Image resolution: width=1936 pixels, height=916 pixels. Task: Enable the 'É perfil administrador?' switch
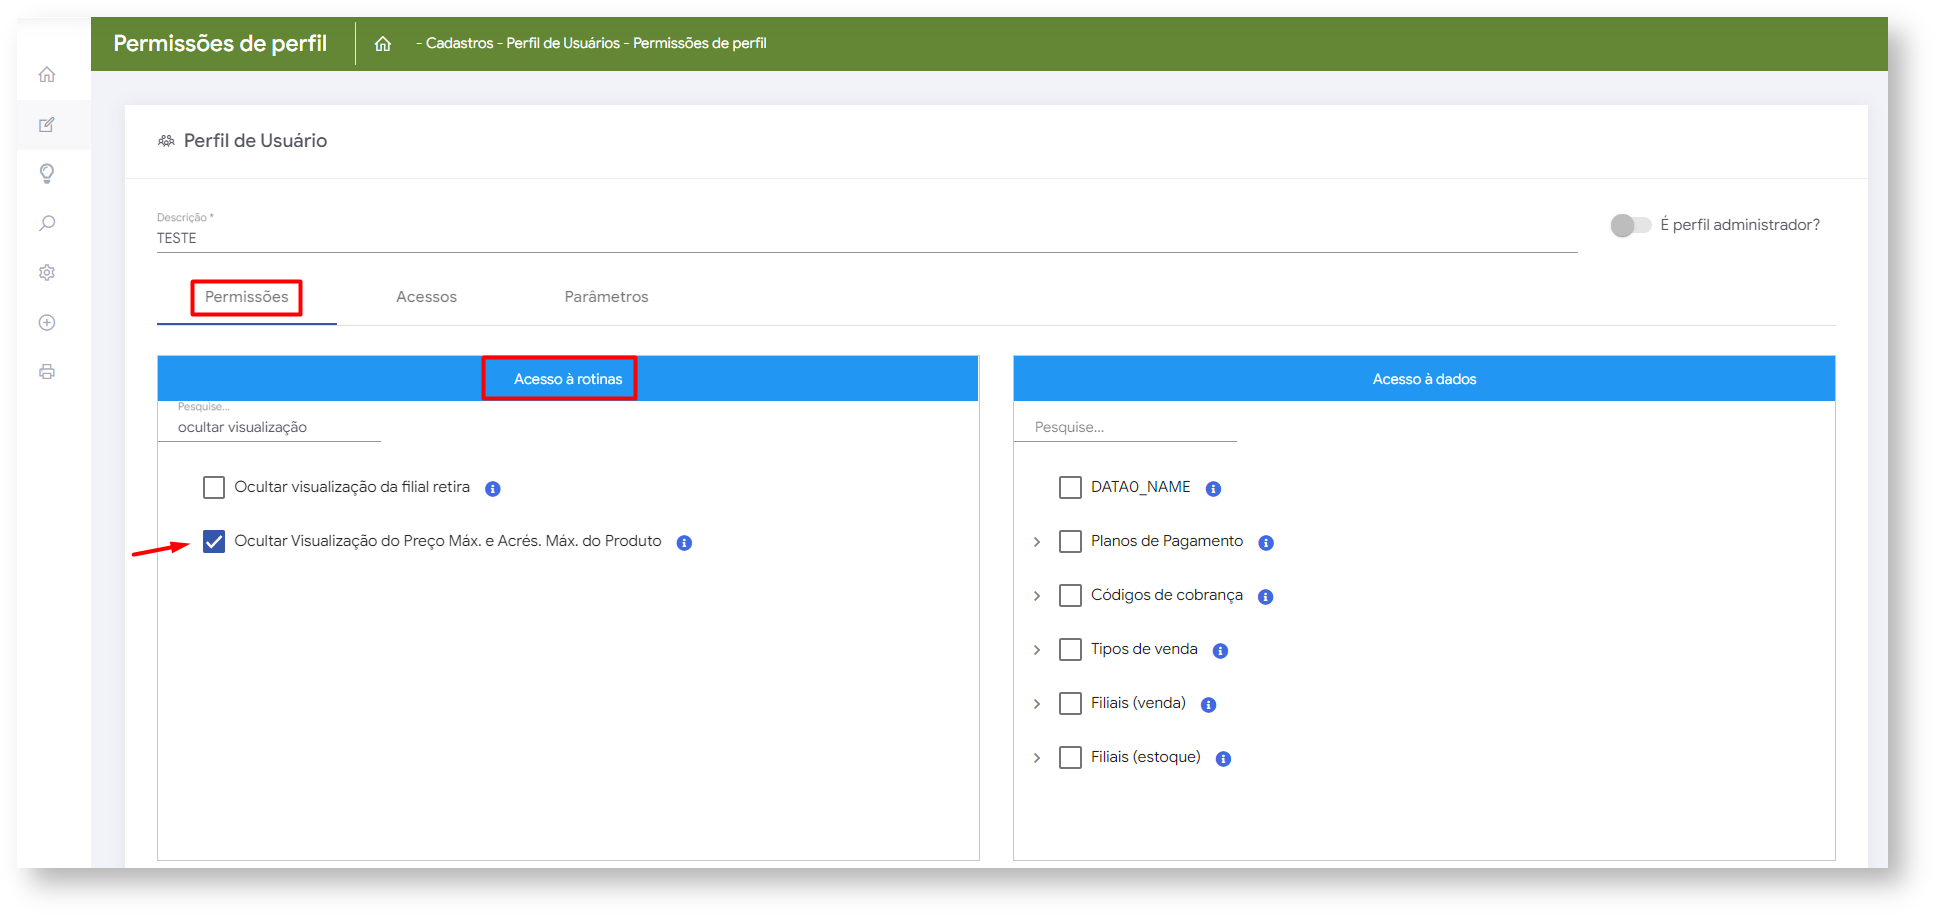click(x=1630, y=226)
